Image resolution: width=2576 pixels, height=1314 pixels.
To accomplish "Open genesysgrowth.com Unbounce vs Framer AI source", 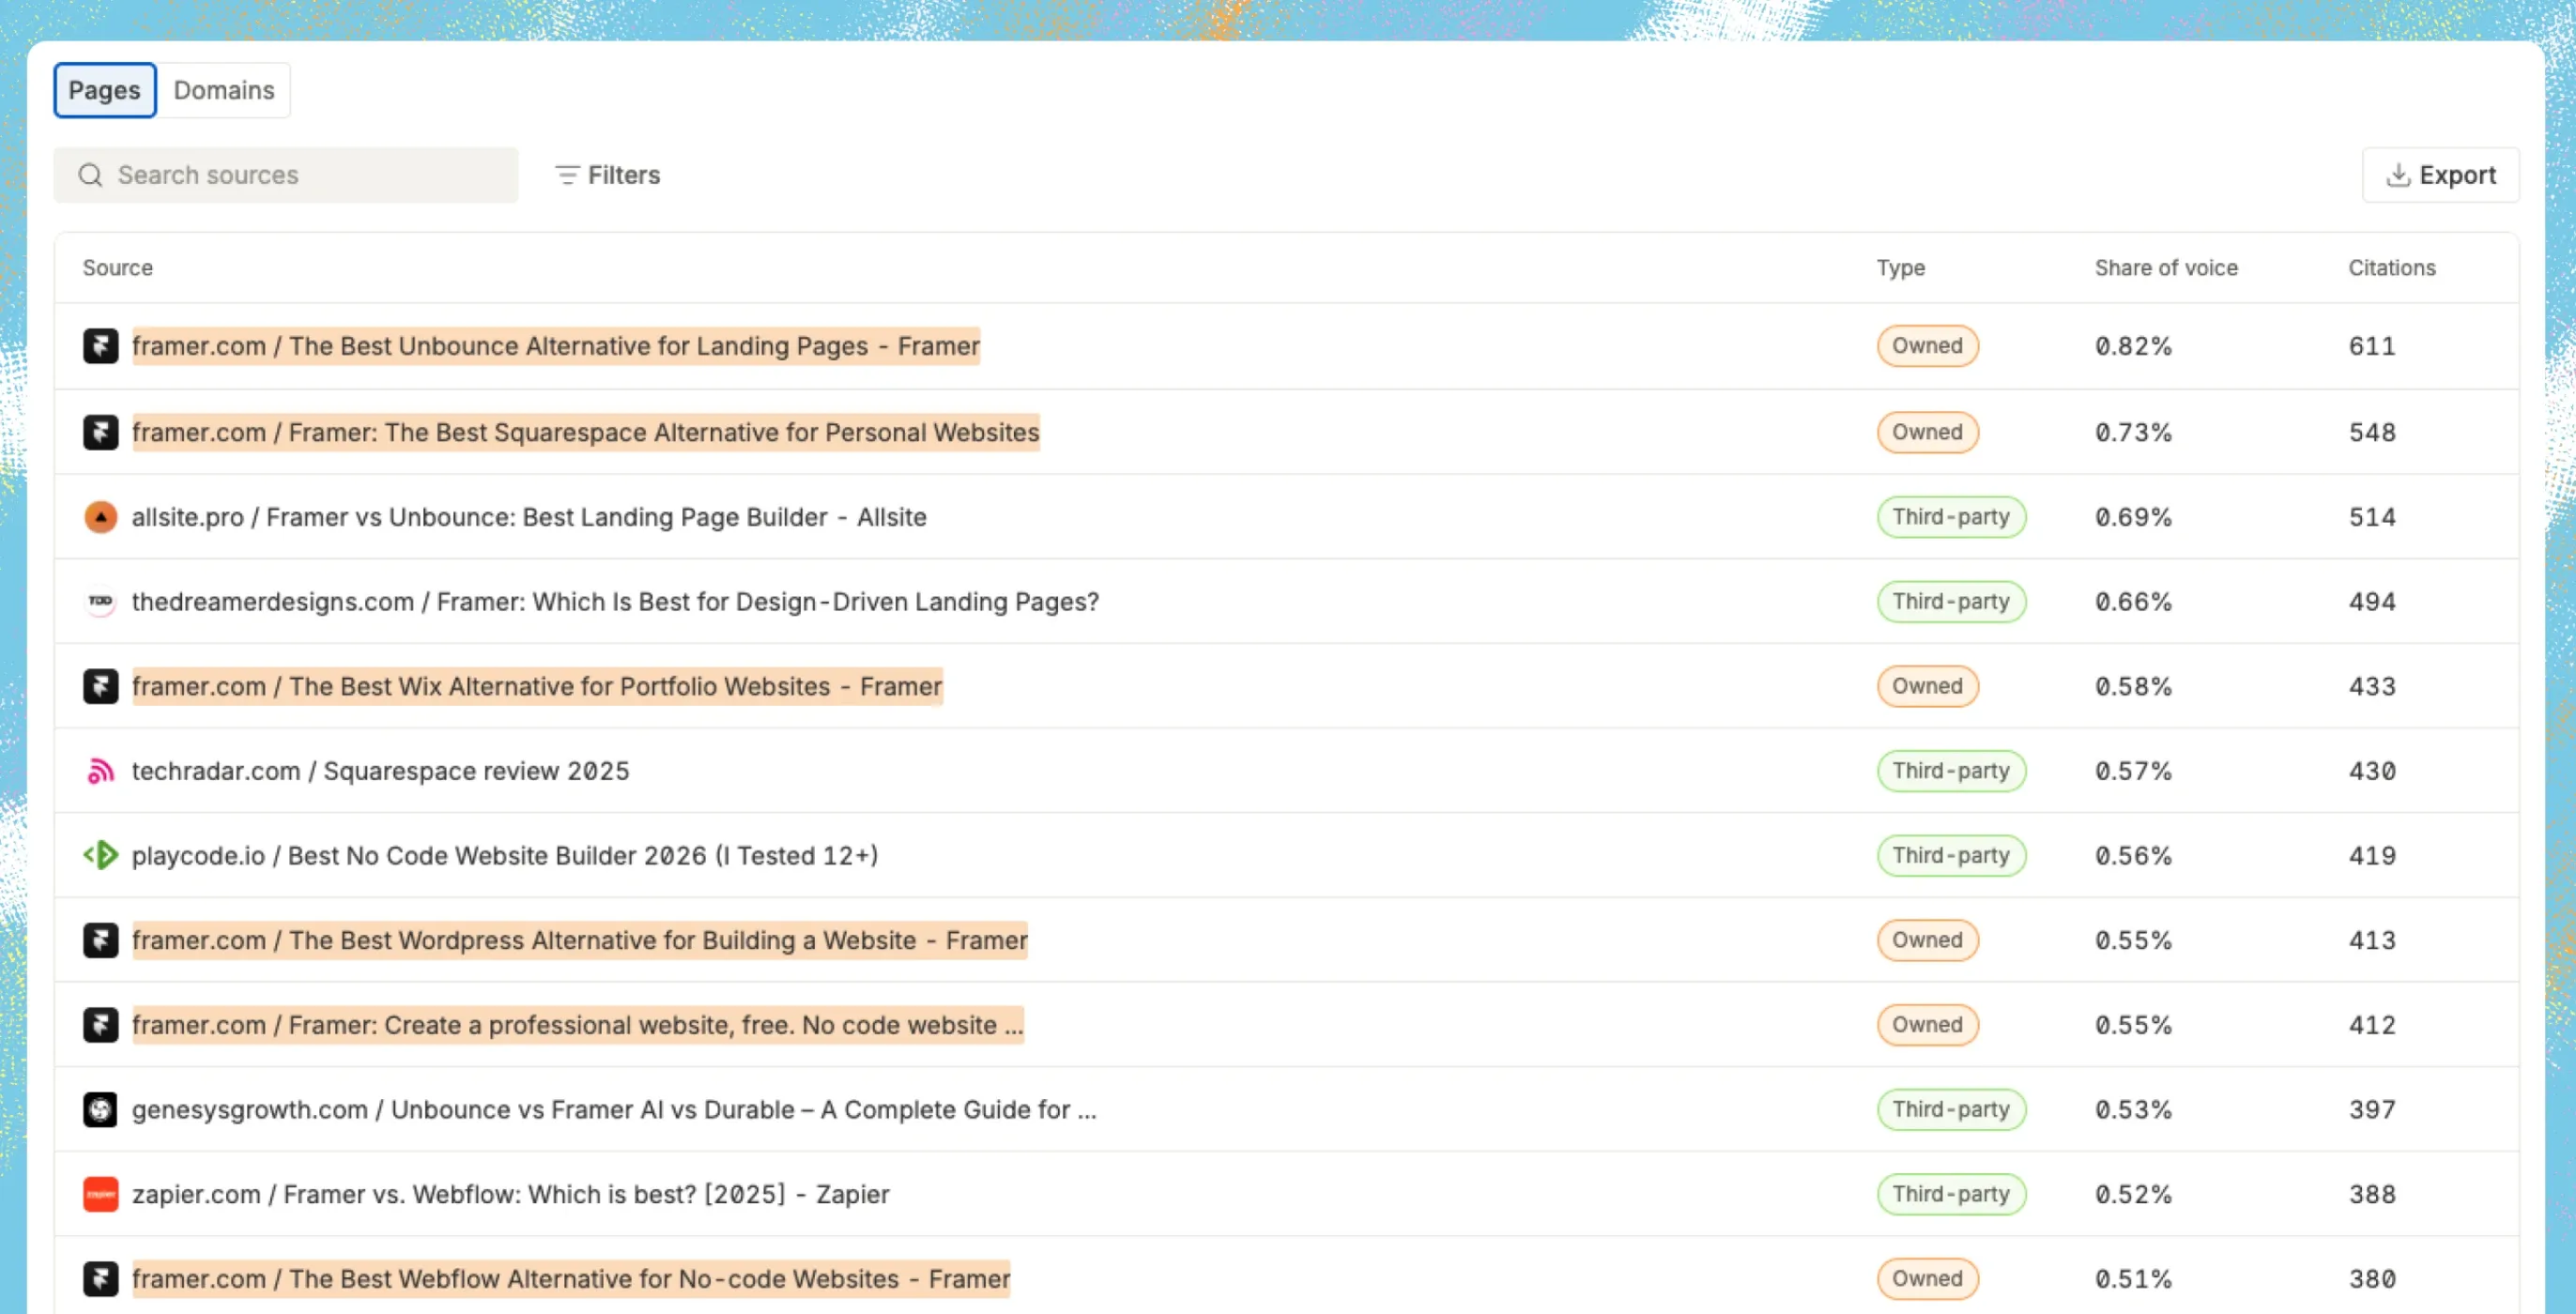I will 614,1109.
